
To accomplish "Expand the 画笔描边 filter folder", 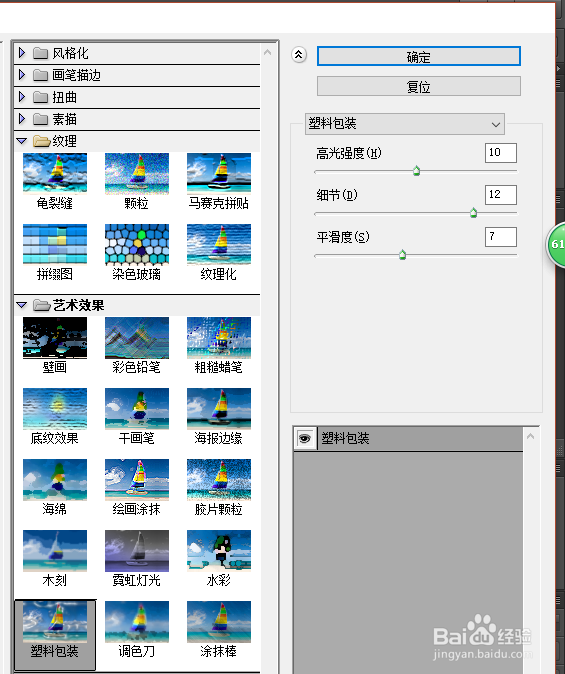I will coord(22,75).
